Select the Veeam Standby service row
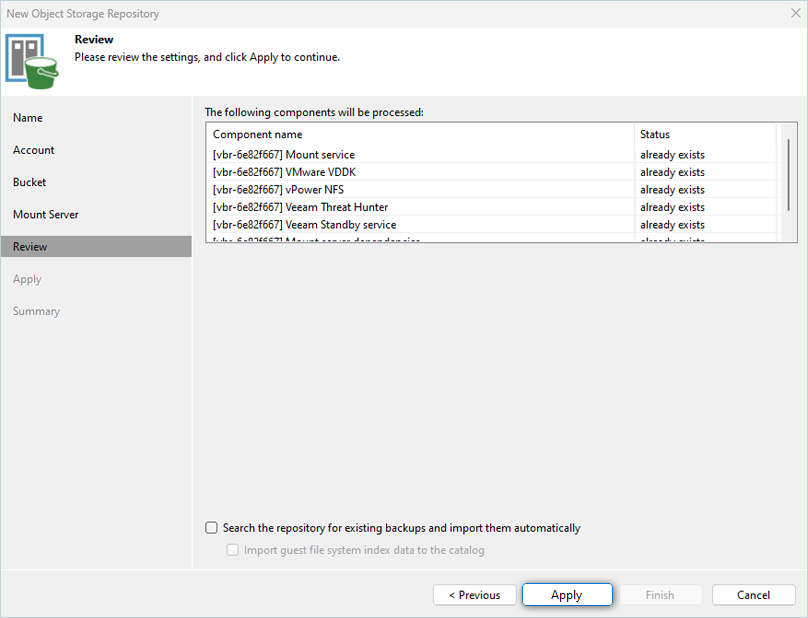The image size is (808, 618). pyautogui.click(x=304, y=225)
